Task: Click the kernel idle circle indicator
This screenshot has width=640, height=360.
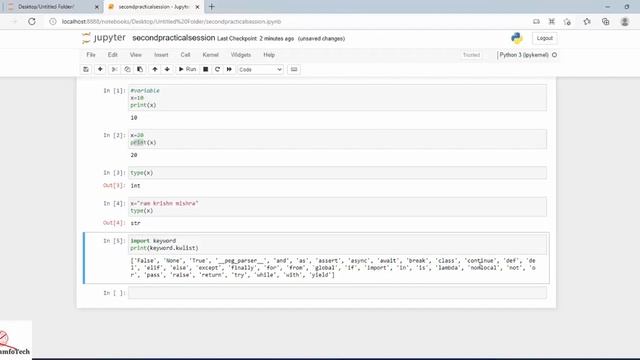Action: click(x=554, y=55)
